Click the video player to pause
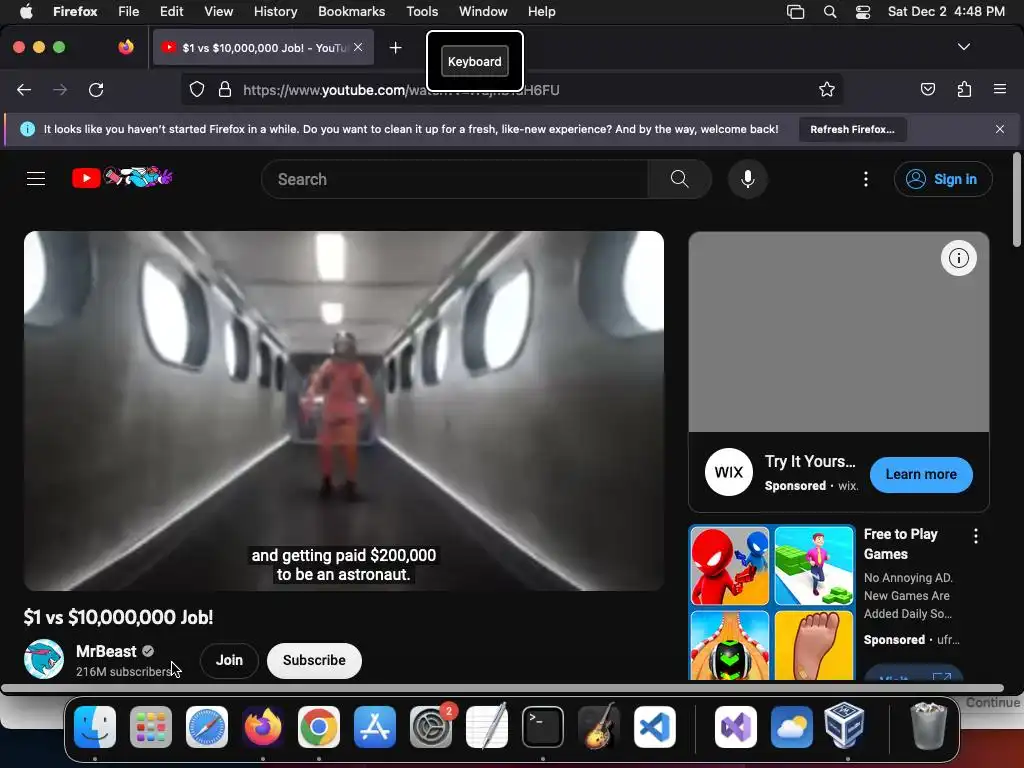 coord(344,410)
